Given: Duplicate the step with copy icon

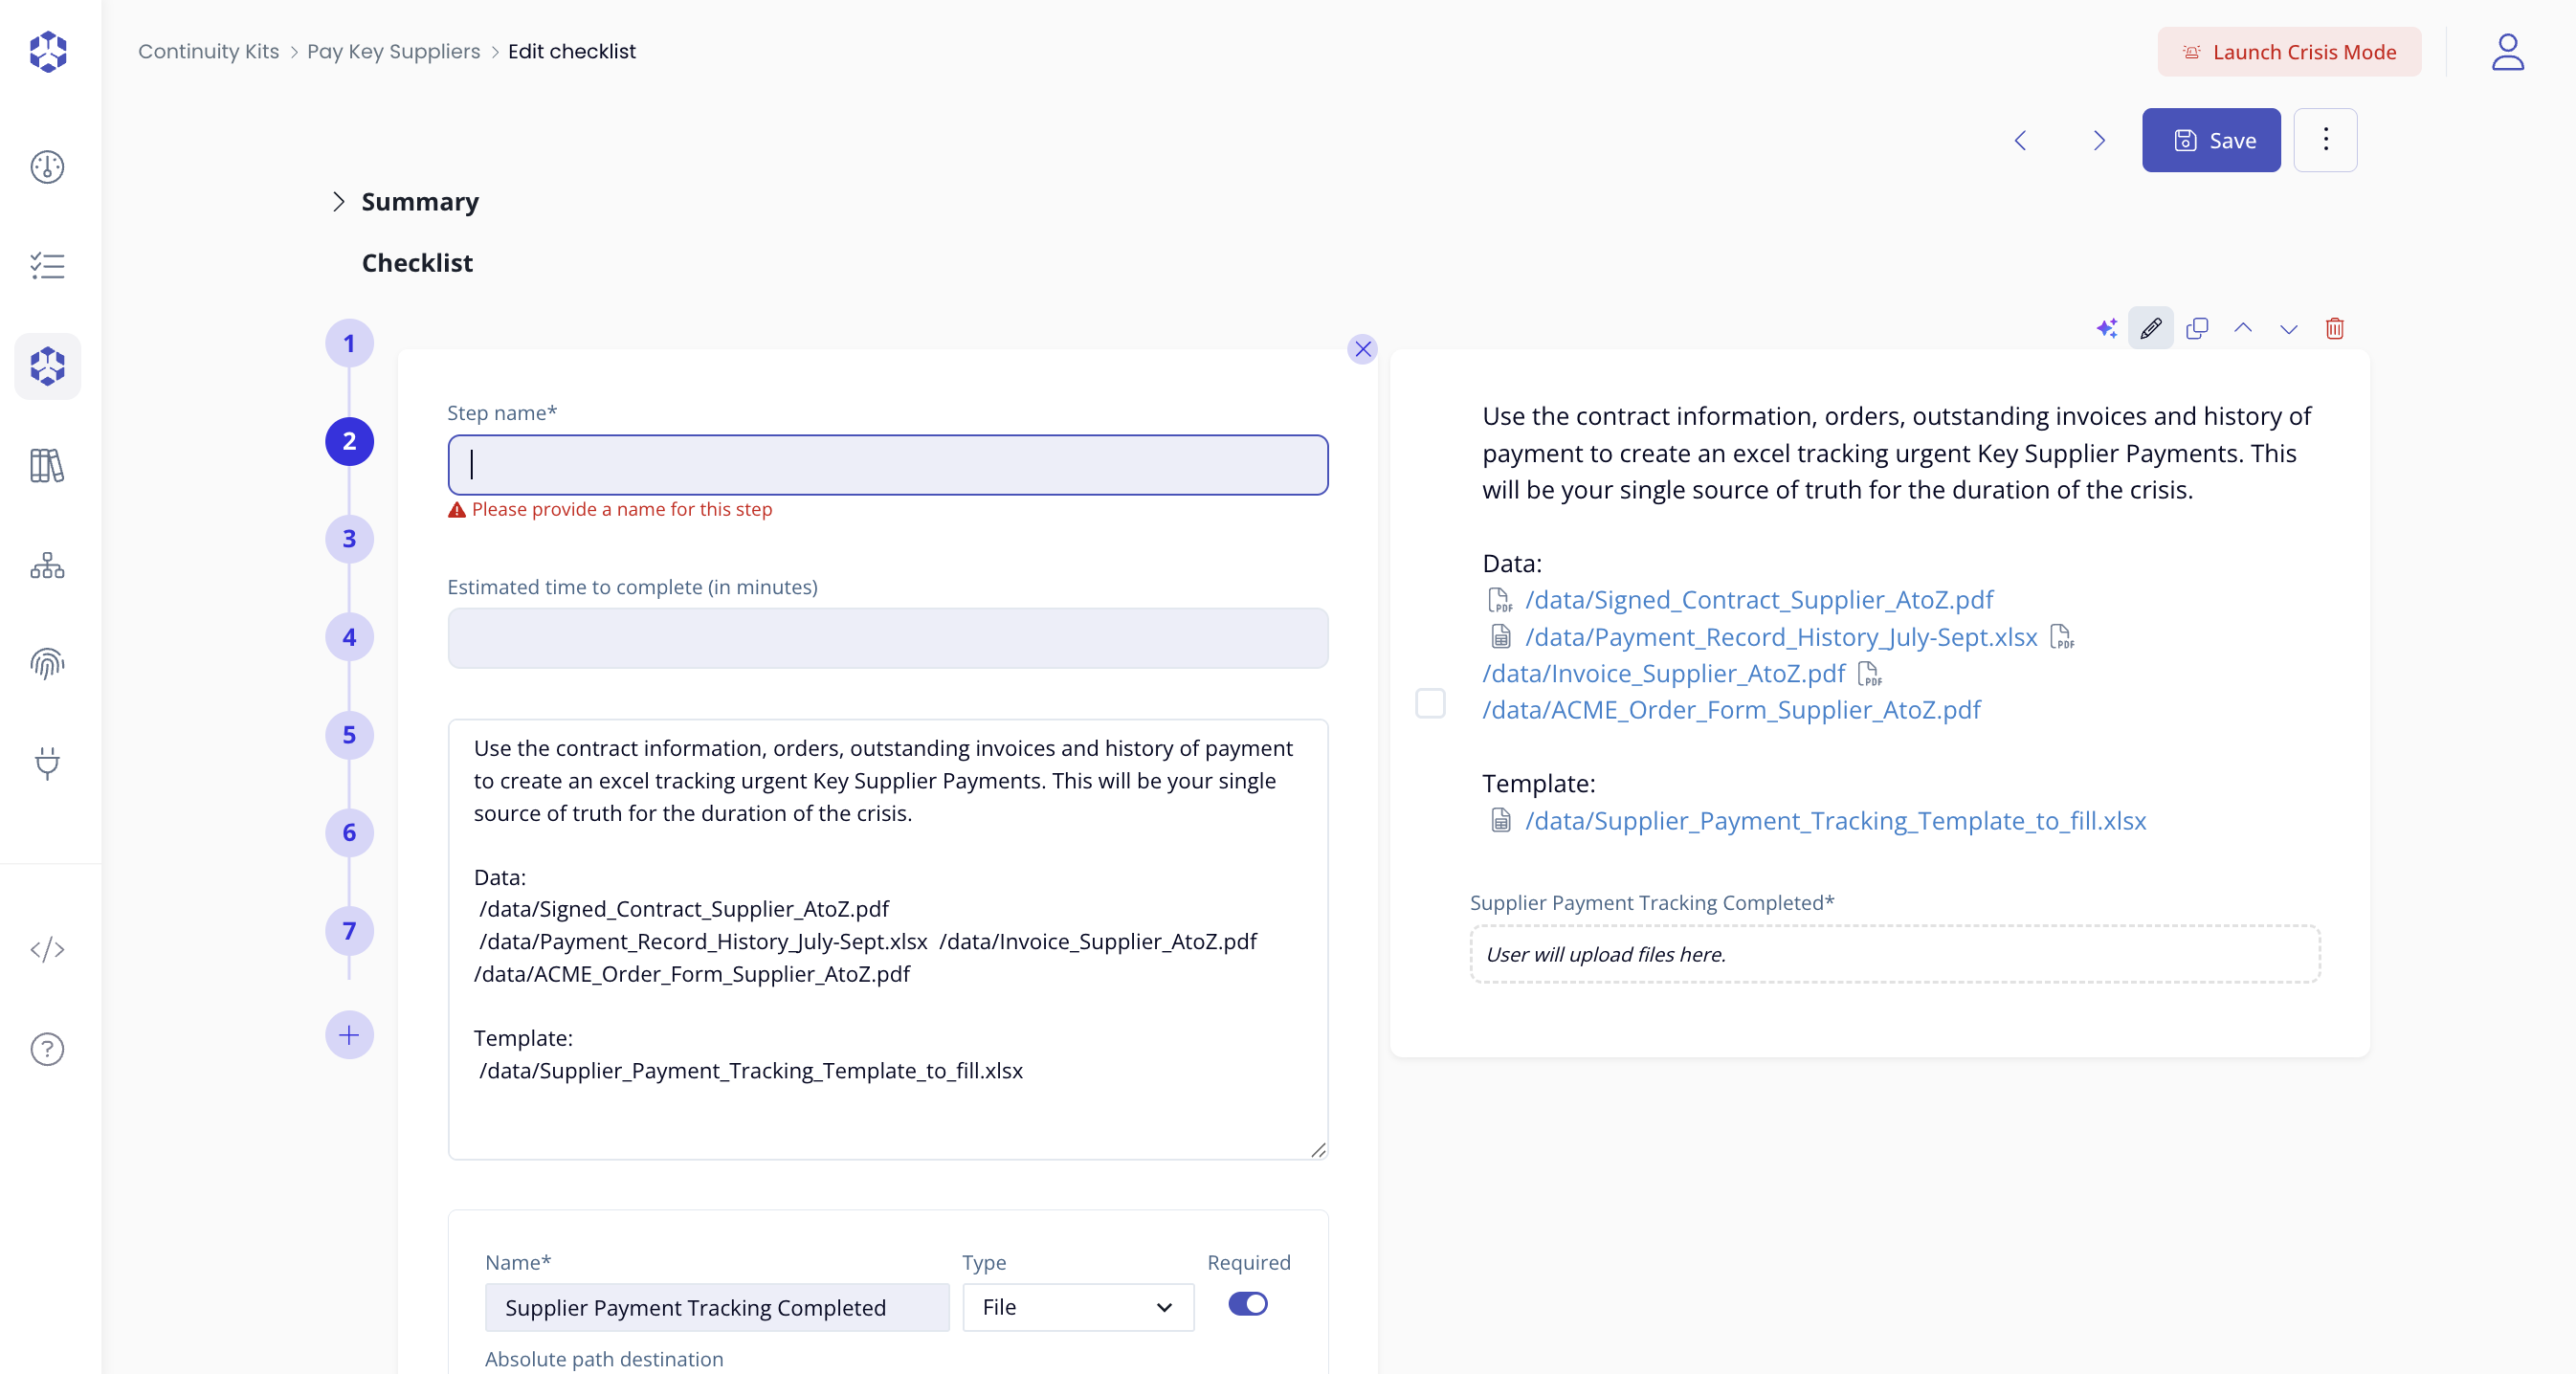Looking at the screenshot, I should coord(2196,328).
